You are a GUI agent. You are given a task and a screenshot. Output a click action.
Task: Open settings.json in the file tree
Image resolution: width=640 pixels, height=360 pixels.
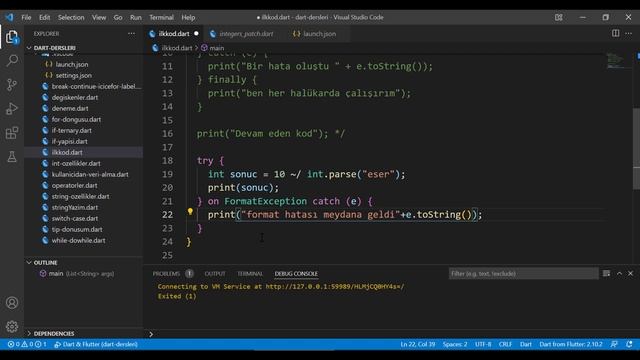pyautogui.click(x=73, y=76)
